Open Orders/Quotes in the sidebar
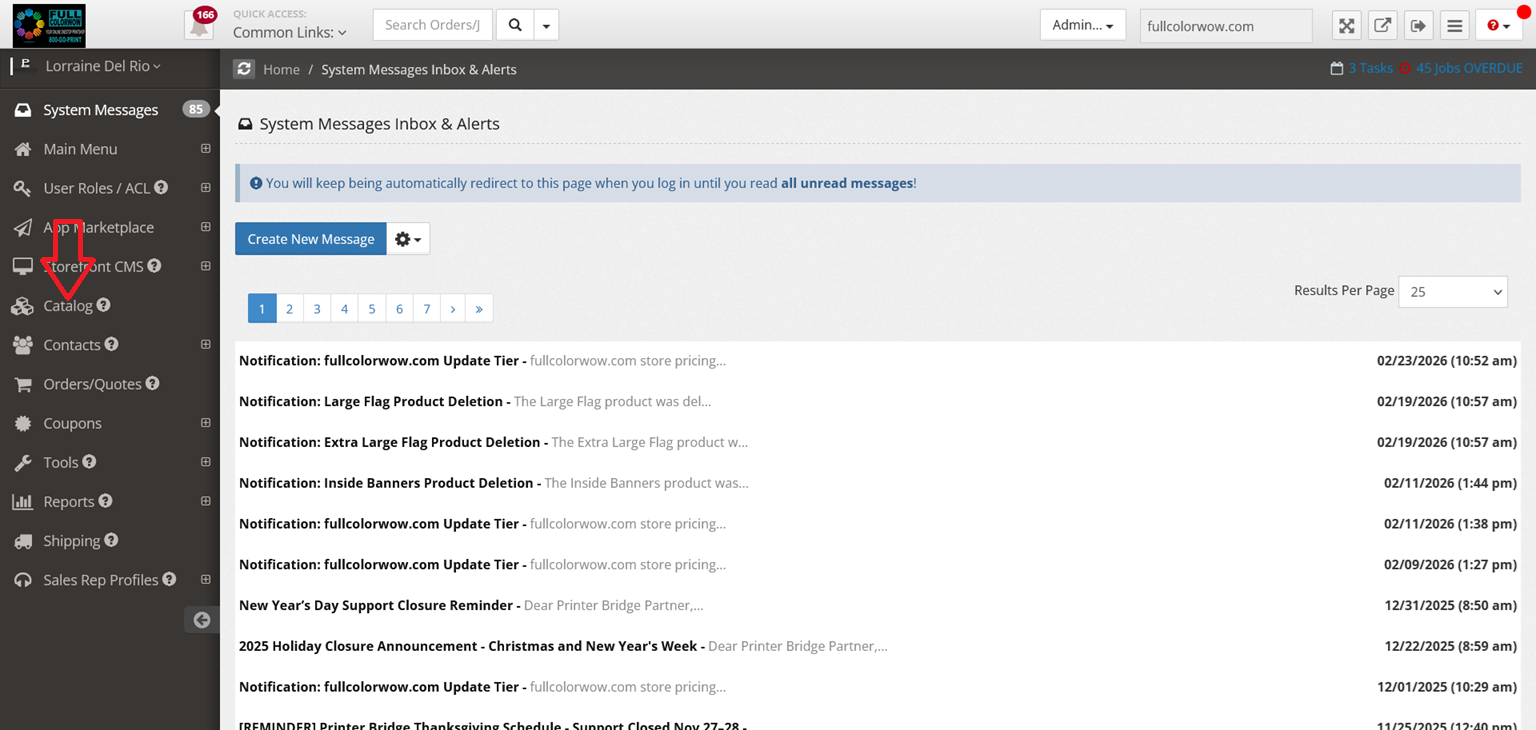 [x=92, y=384]
